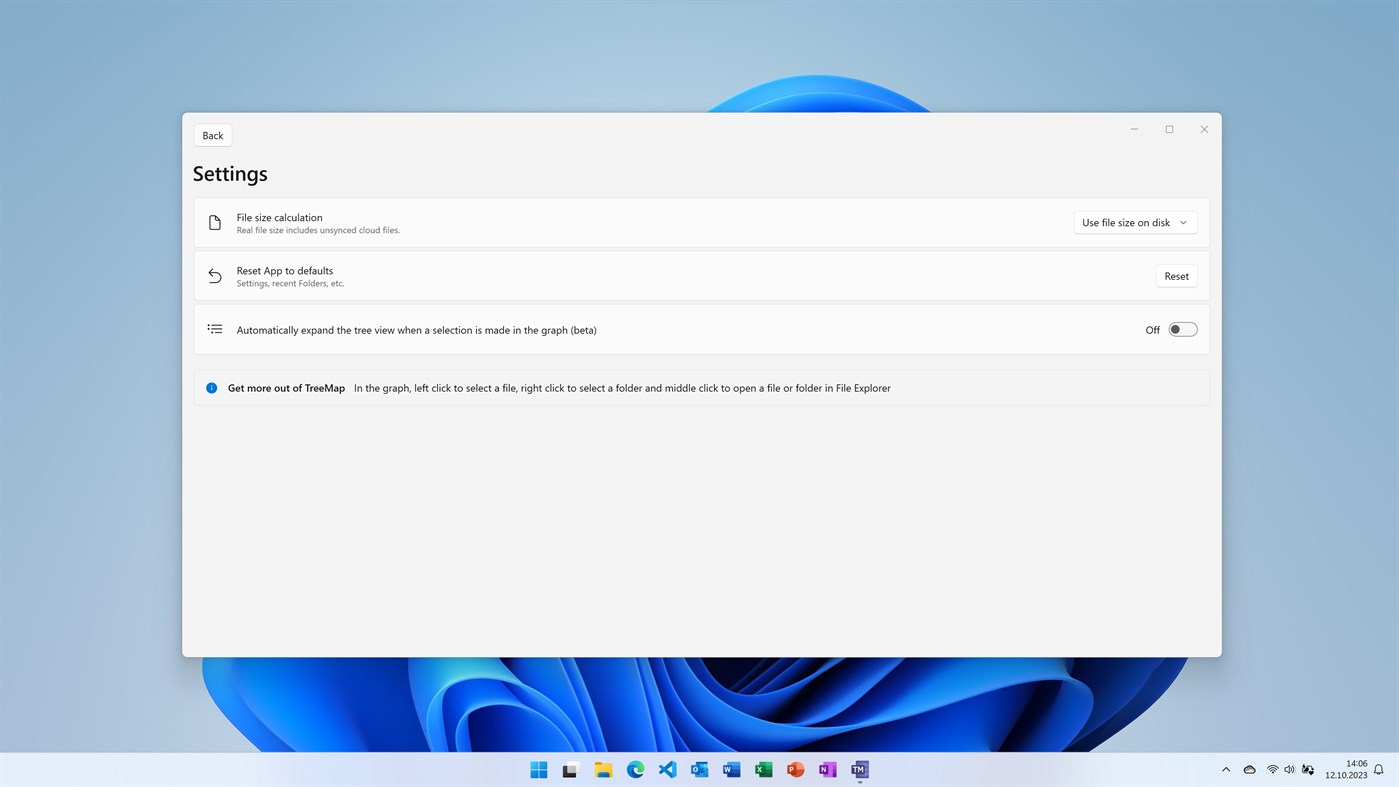
Task: Open the clock and date flyout
Action: click(x=1346, y=769)
